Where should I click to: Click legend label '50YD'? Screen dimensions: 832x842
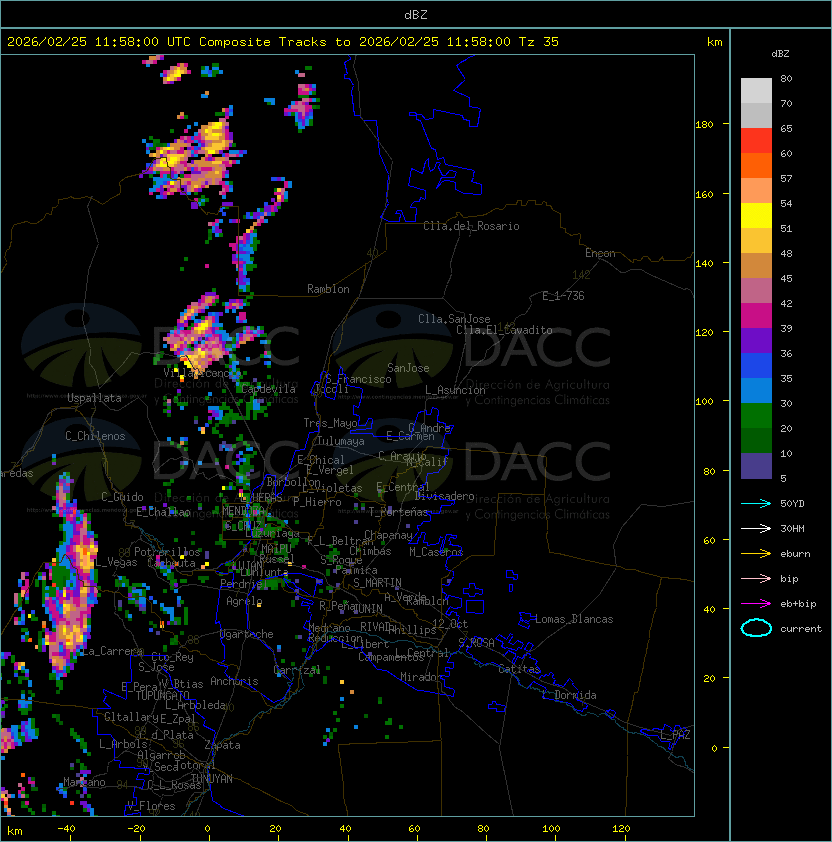792,504
